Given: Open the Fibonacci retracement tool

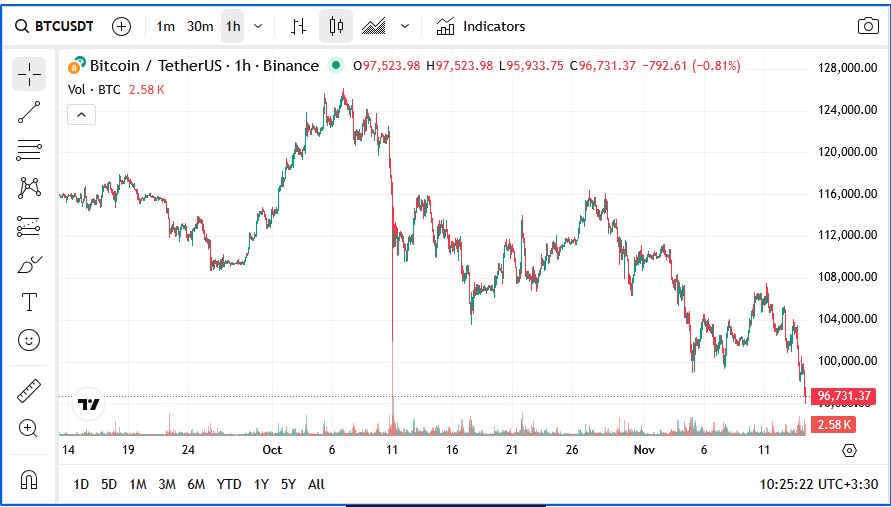Looking at the screenshot, I should [x=29, y=150].
